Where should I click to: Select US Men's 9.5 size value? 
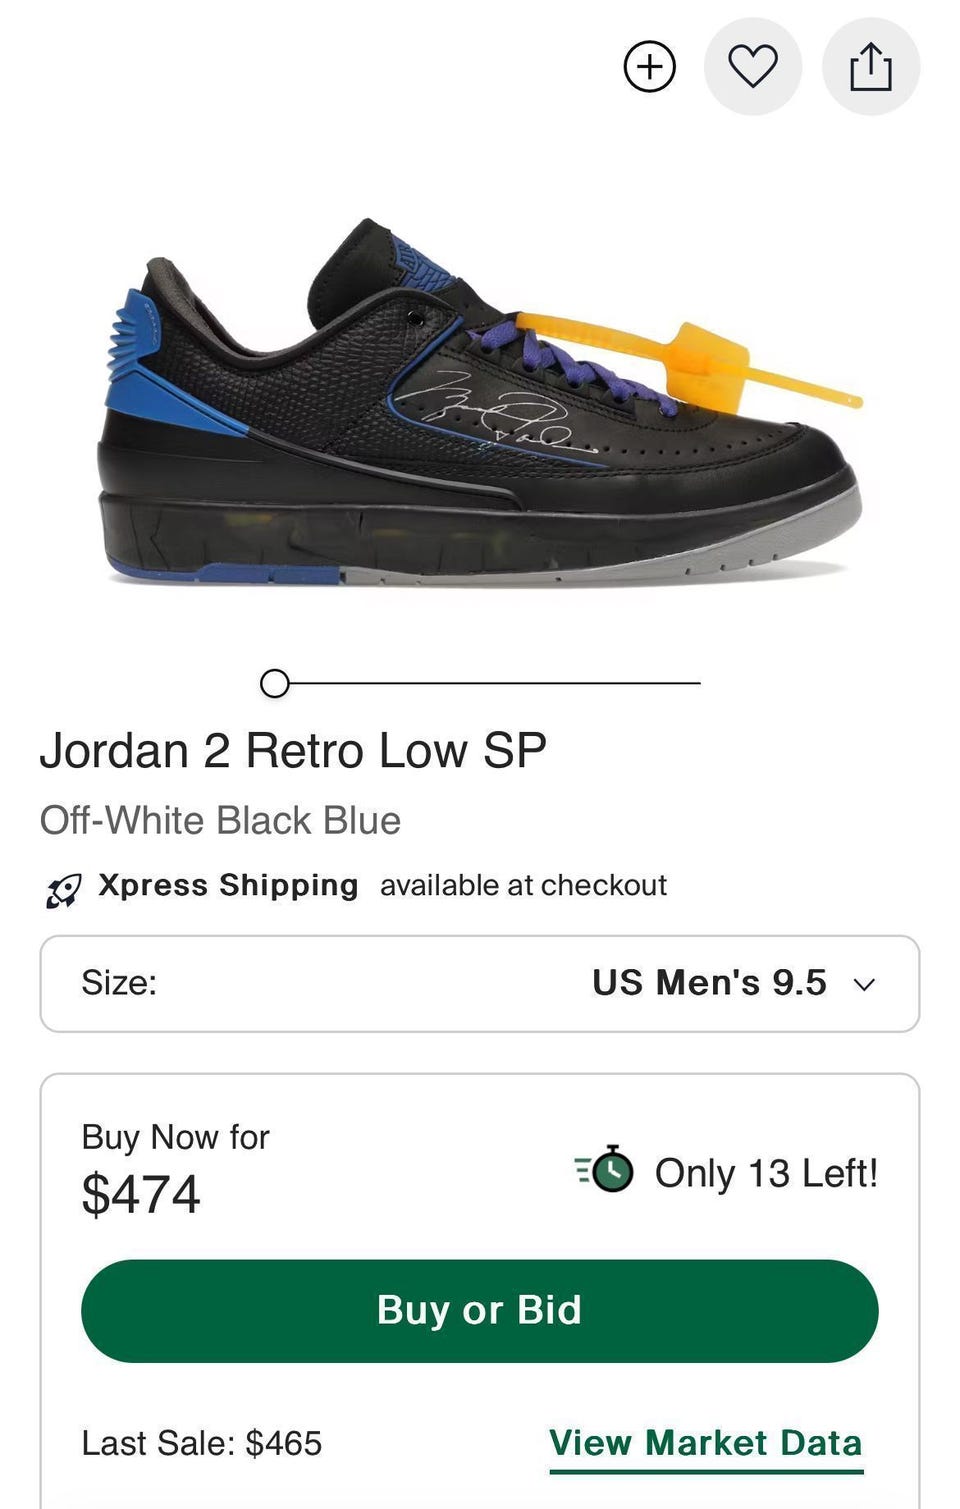click(709, 982)
